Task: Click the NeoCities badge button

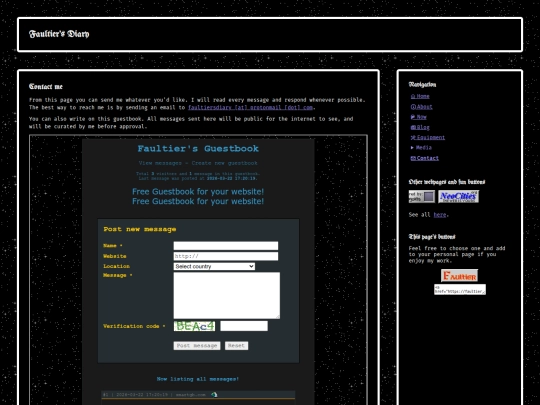Action: [458, 197]
